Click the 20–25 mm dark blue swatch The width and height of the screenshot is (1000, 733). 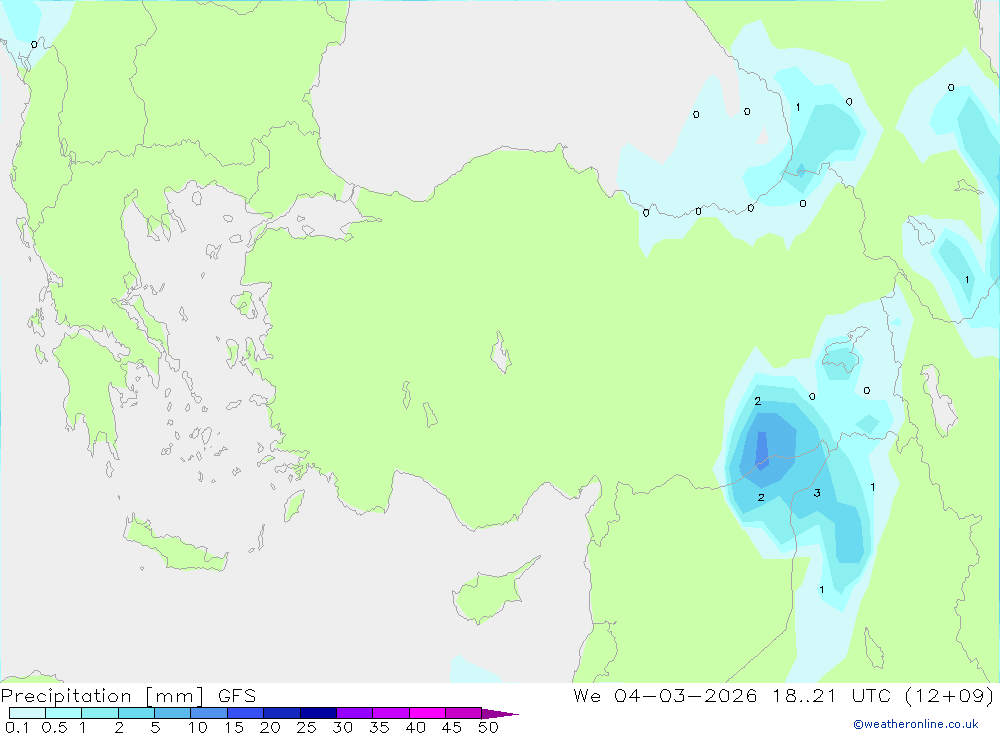point(282,713)
